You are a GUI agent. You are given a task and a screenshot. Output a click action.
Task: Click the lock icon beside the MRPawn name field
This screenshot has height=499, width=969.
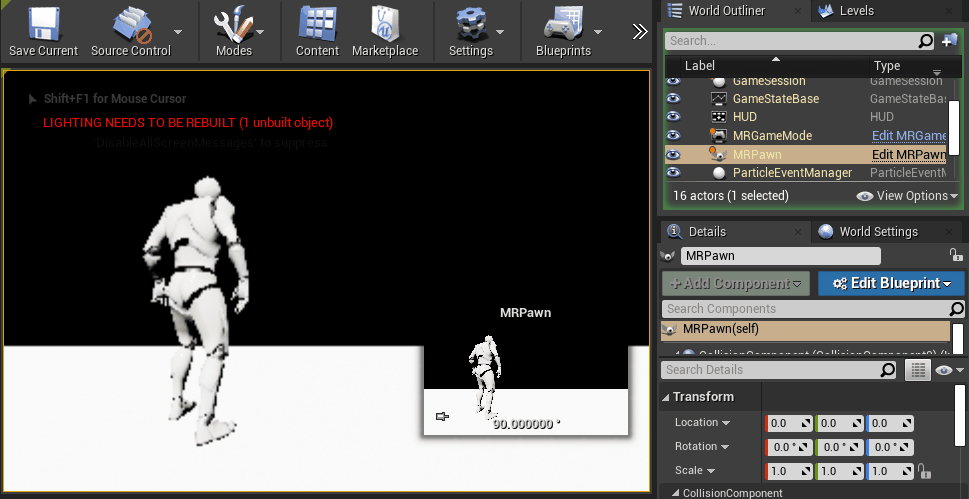955,255
